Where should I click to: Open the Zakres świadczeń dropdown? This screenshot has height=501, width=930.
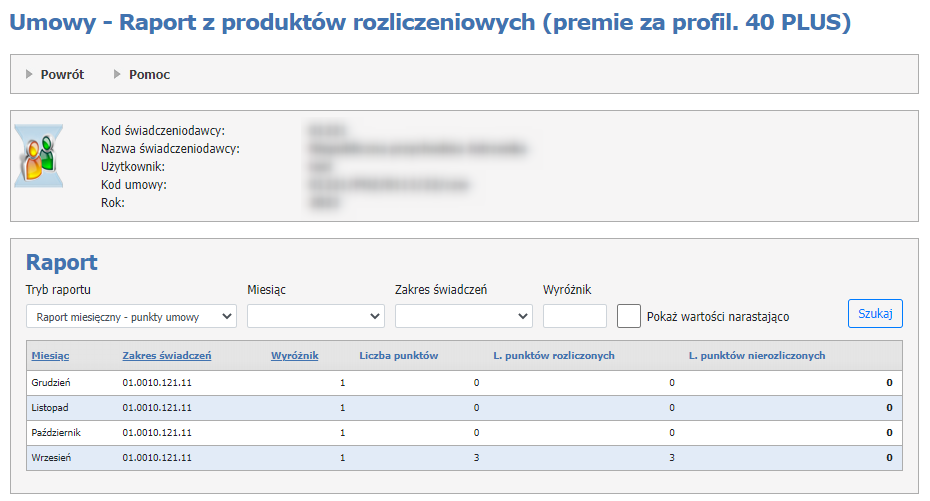pos(463,316)
